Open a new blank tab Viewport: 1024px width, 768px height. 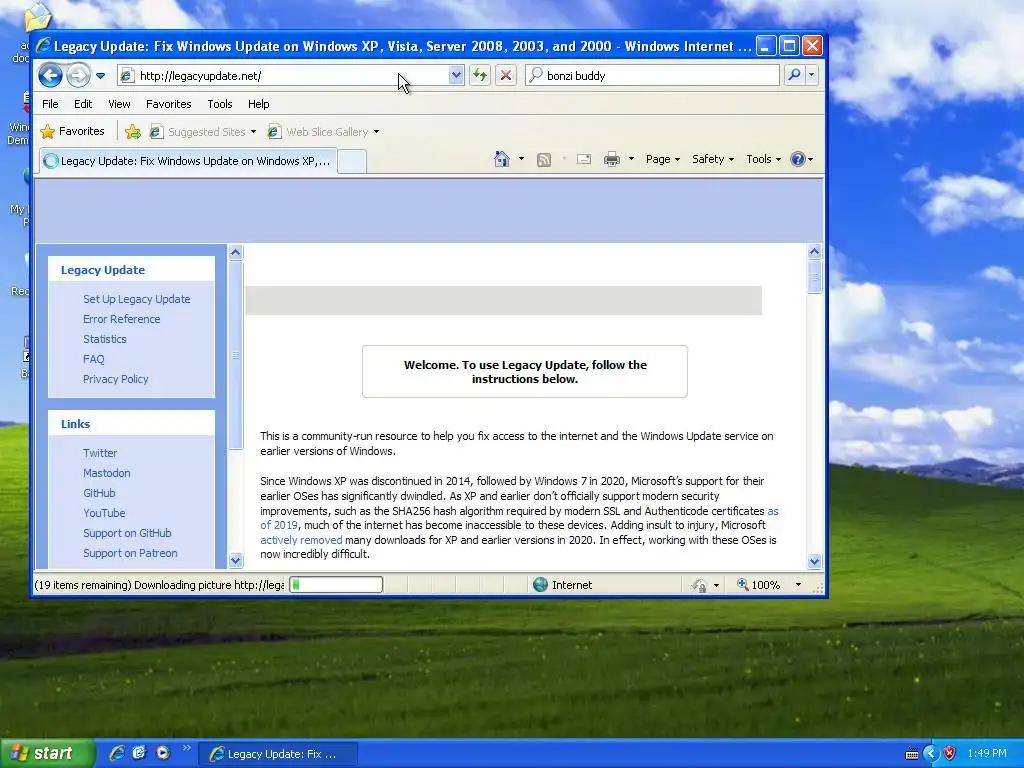[x=352, y=162]
